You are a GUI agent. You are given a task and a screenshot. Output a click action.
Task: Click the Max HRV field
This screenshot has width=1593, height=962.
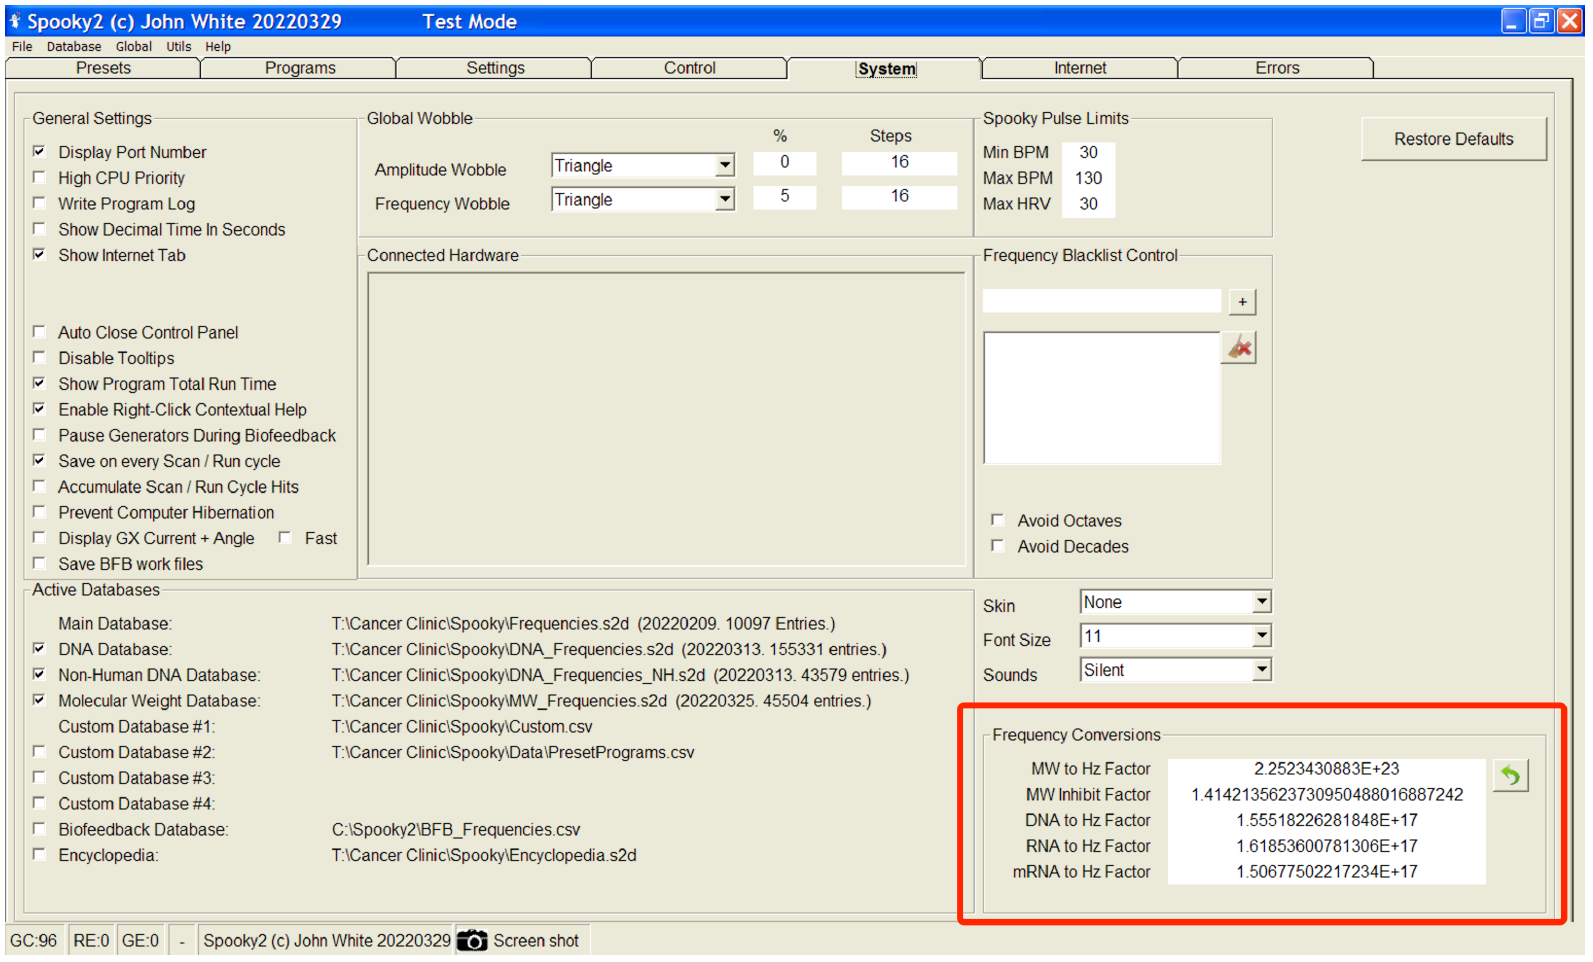click(x=1088, y=204)
